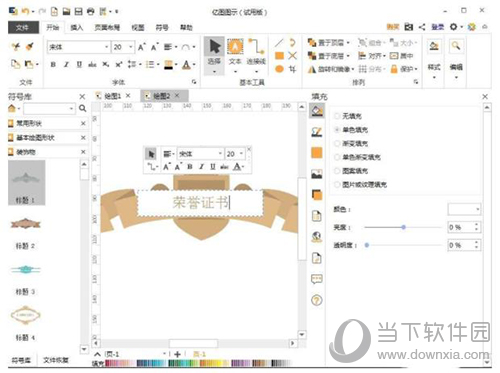The image size is (500, 373).
Task: Open the shadow tab in the side panel
Action: (x=317, y=195)
